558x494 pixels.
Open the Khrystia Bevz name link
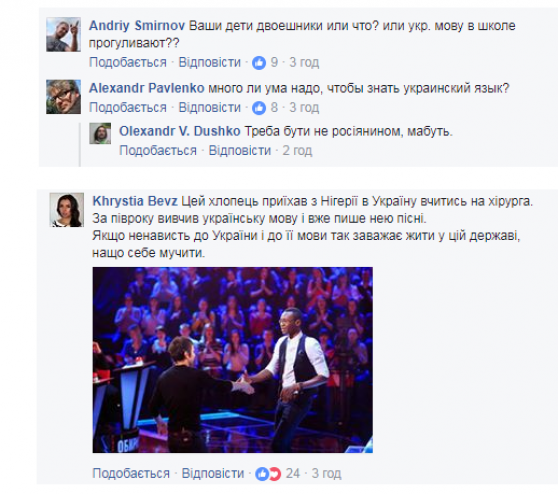coord(135,201)
